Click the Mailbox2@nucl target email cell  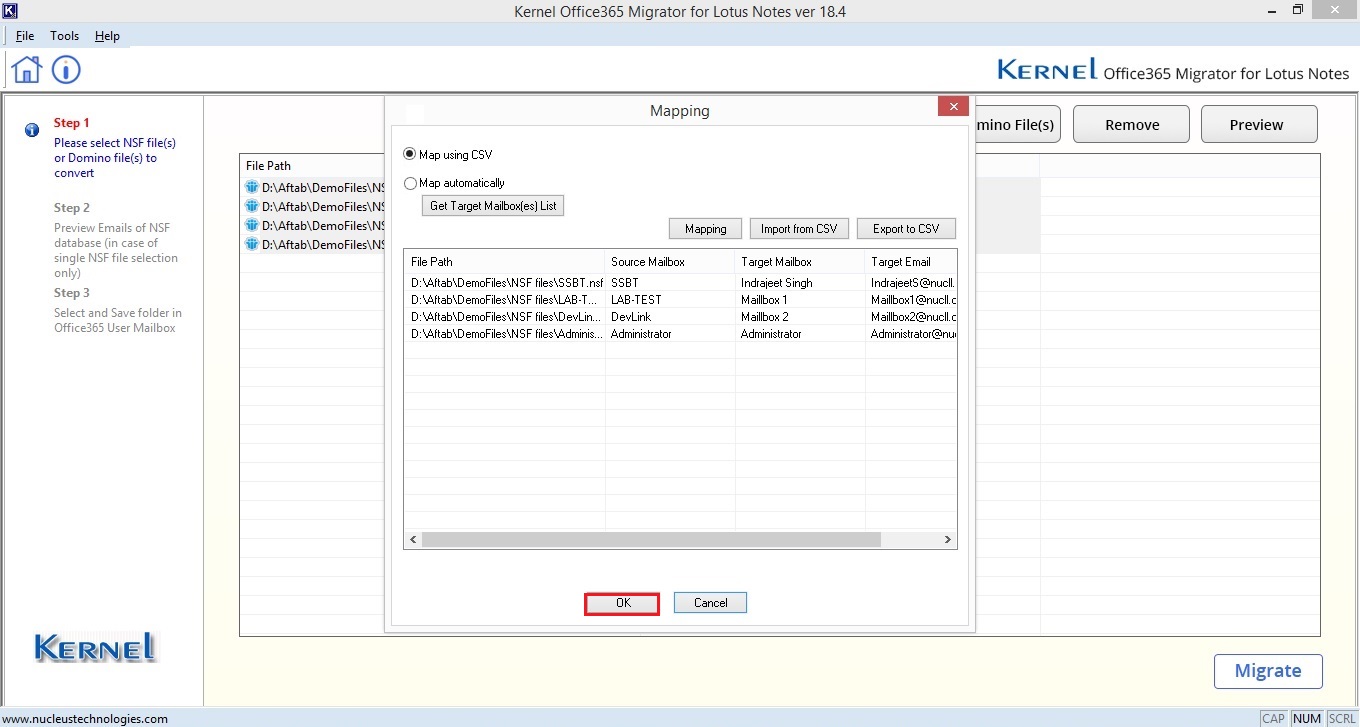(911, 317)
